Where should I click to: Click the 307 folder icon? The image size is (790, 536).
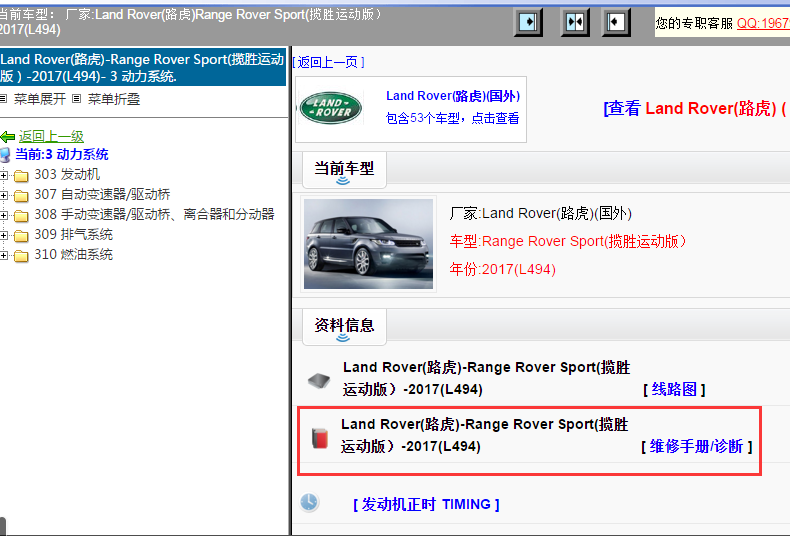pos(21,195)
